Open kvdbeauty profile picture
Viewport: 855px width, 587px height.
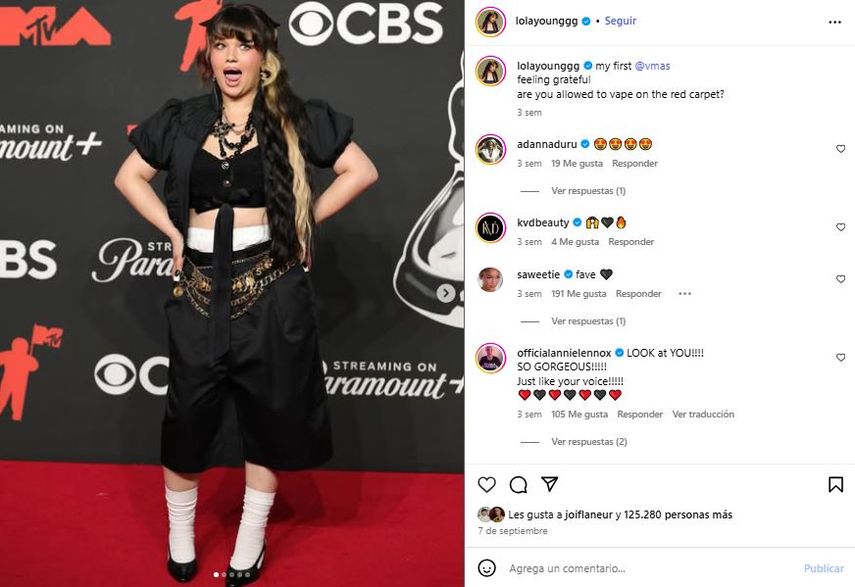pyautogui.click(x=490, y=227)
